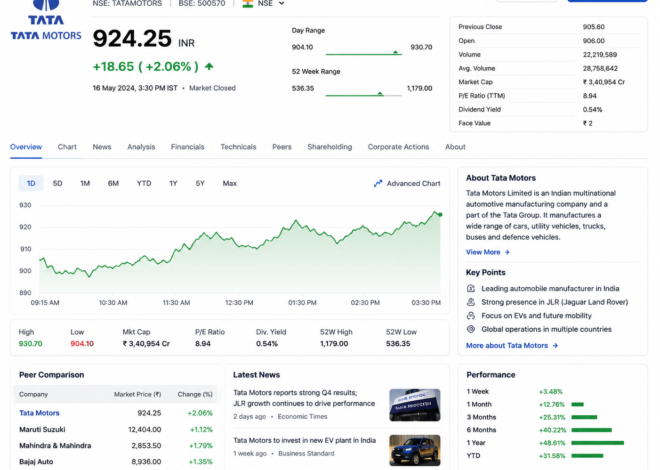Open the Peers tab
This screenshot has height=470, width=660.
point(282,147)
